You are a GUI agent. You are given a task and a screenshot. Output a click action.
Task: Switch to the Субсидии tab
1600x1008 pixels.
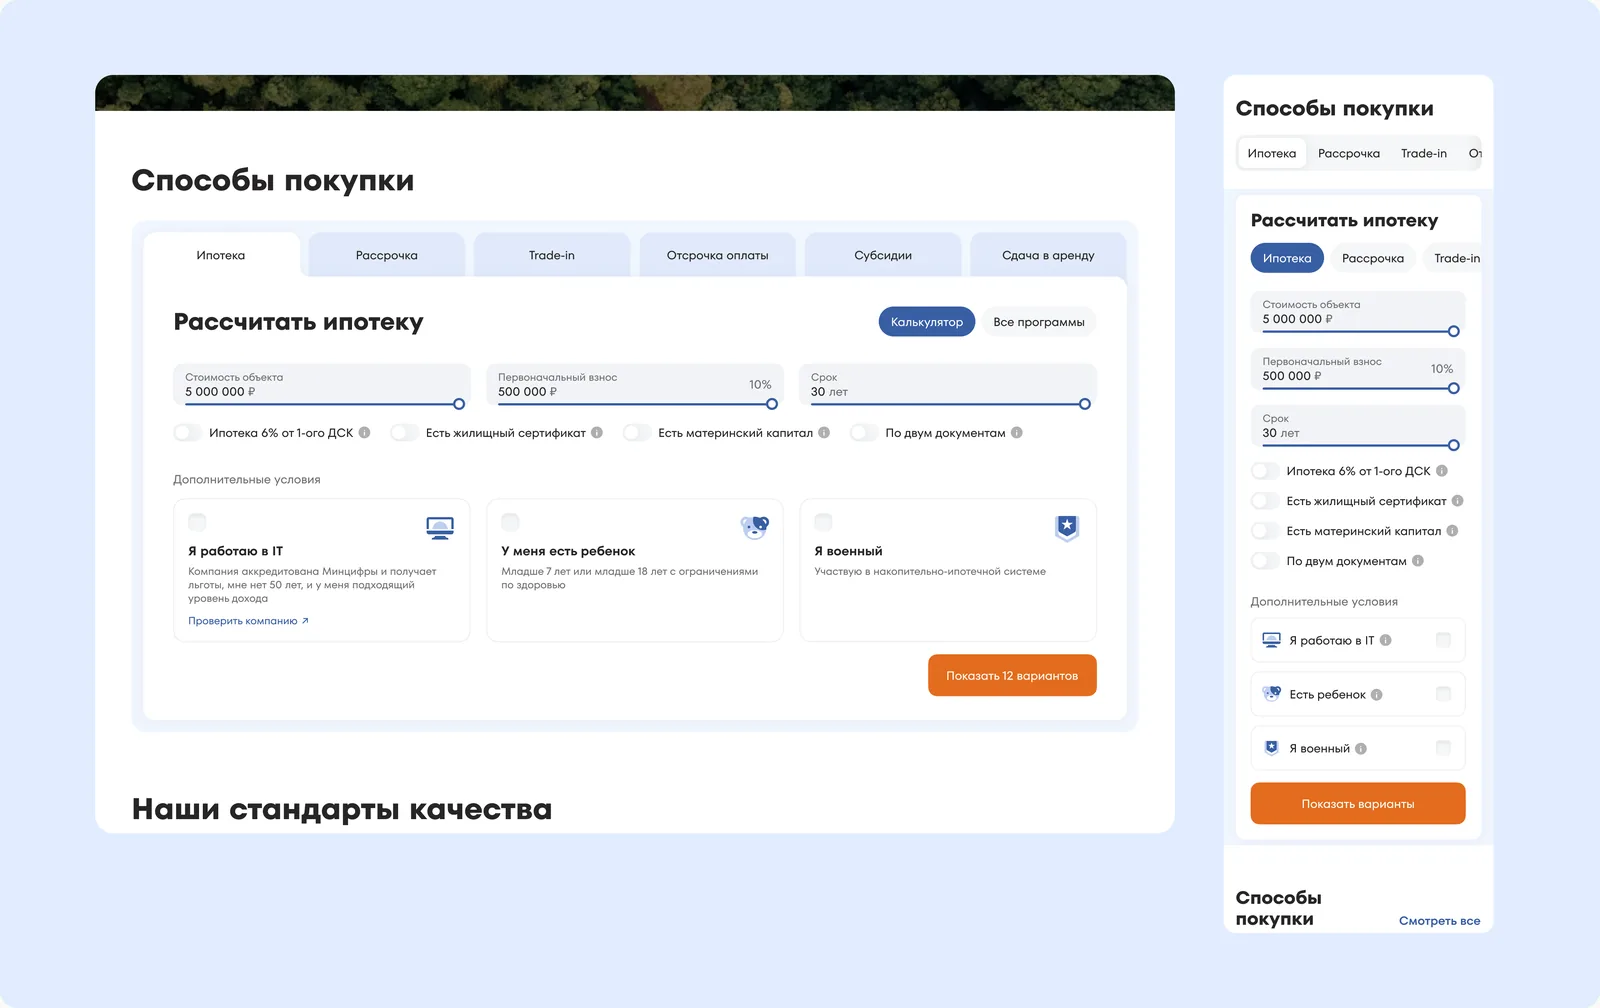883,255
